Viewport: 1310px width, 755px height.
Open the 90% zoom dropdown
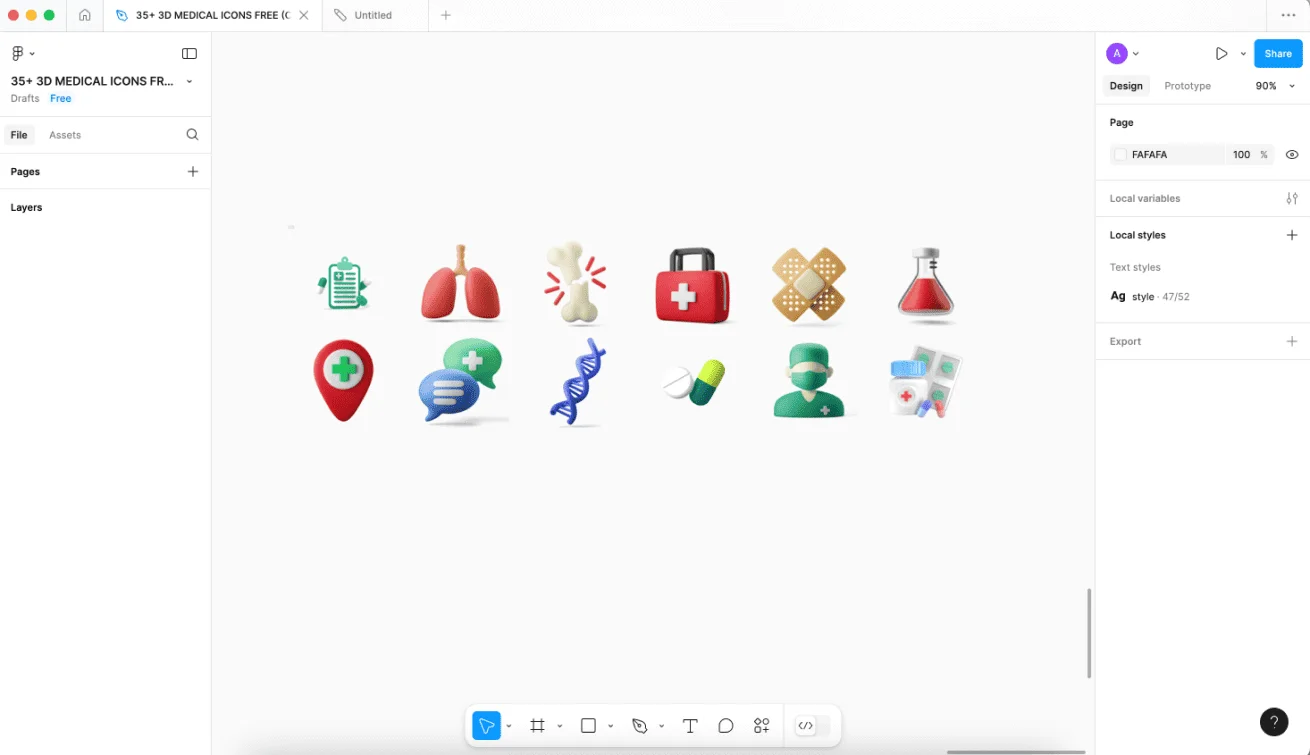coord(1275,86)
